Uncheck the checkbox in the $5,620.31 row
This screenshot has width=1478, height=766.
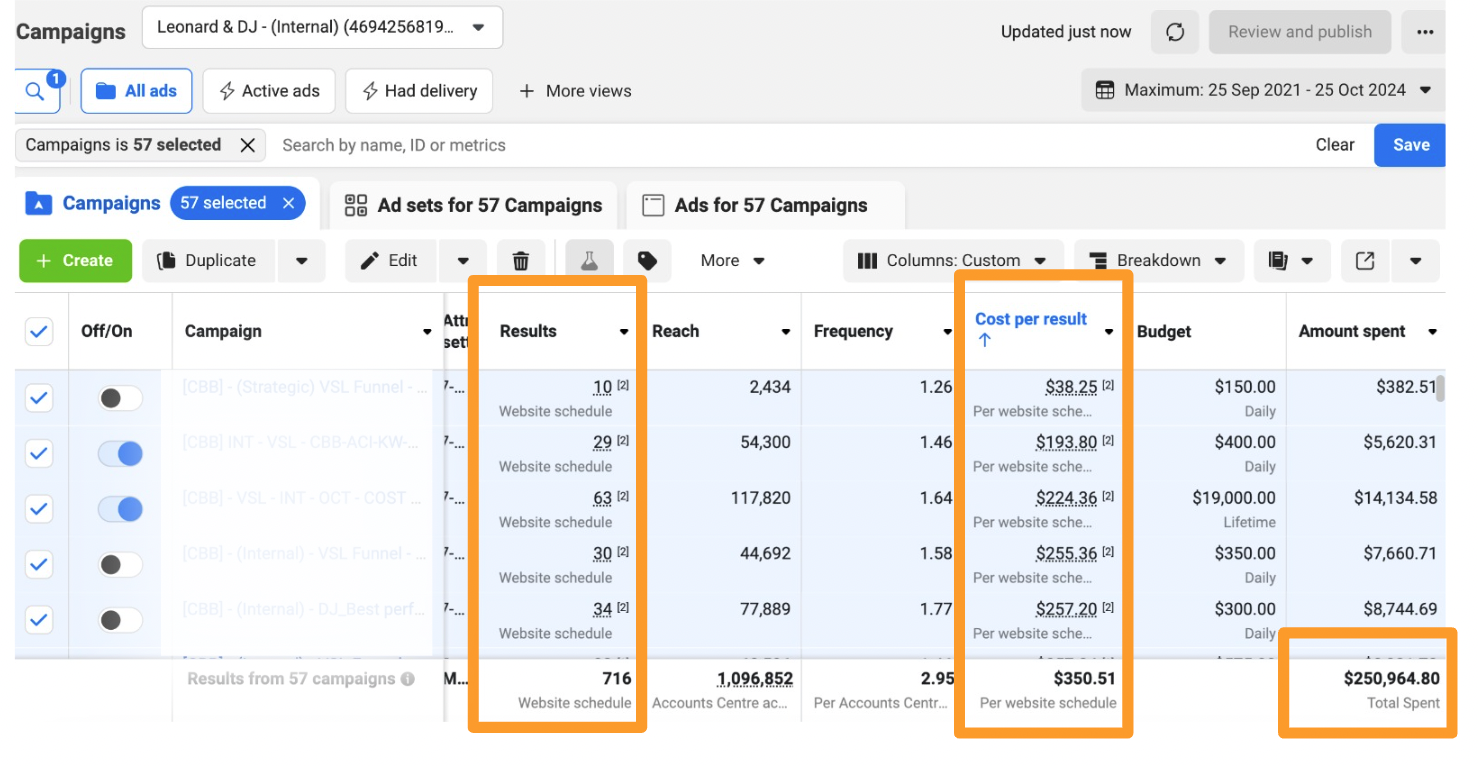tap(38, 454)
